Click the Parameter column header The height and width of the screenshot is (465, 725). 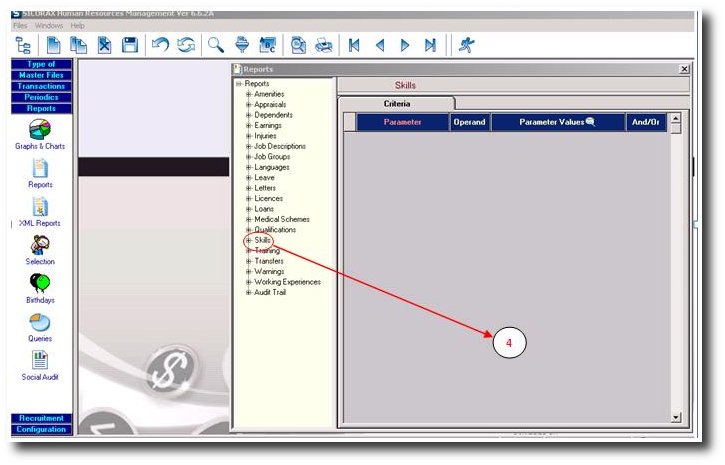pyautogui.click(x=402, y=122)
